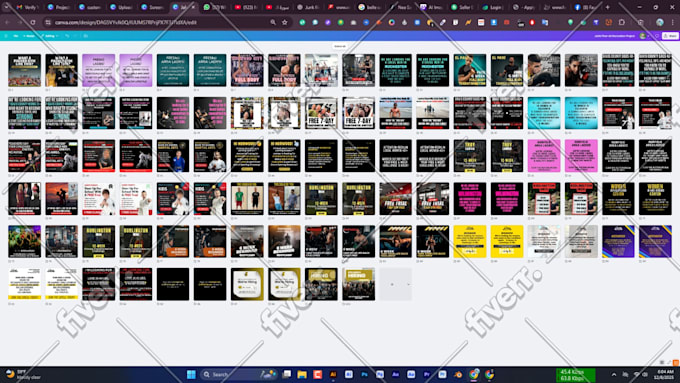This screenshot has height=383, width=680.
Task: Toggle grid view icon at bottom right
Action: pos(662,362)
